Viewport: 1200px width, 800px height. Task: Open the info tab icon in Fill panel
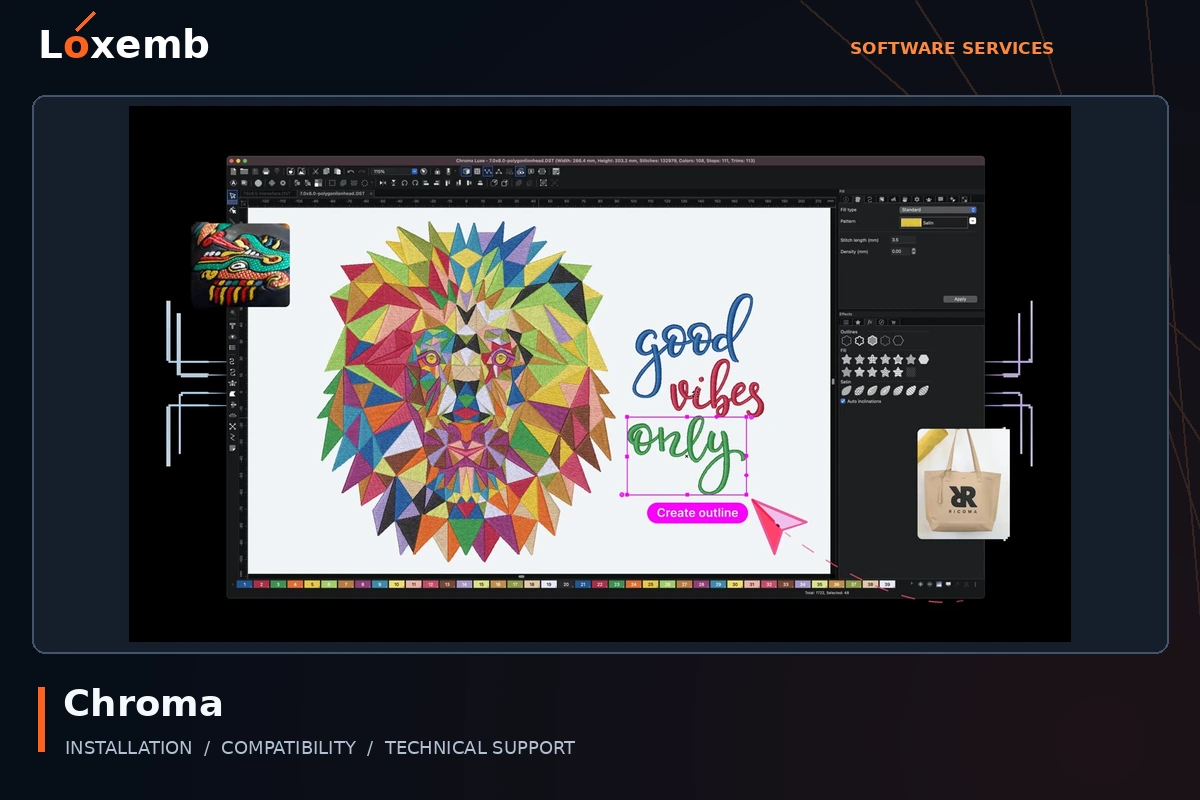846,199
